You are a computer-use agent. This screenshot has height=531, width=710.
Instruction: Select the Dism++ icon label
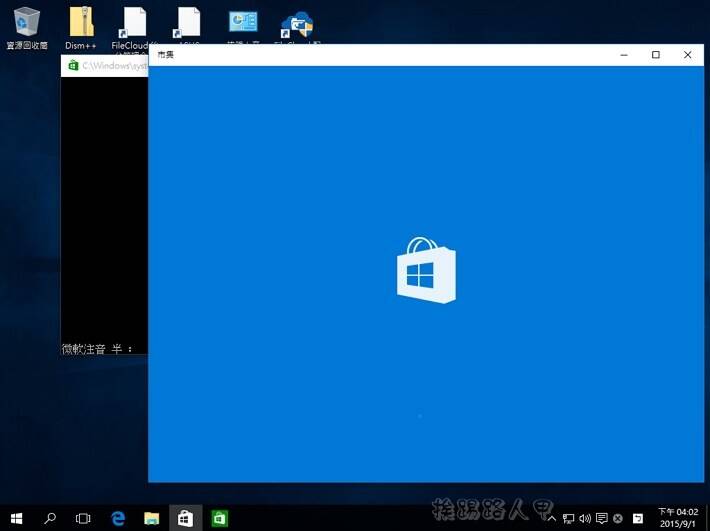tap(81, 46)
